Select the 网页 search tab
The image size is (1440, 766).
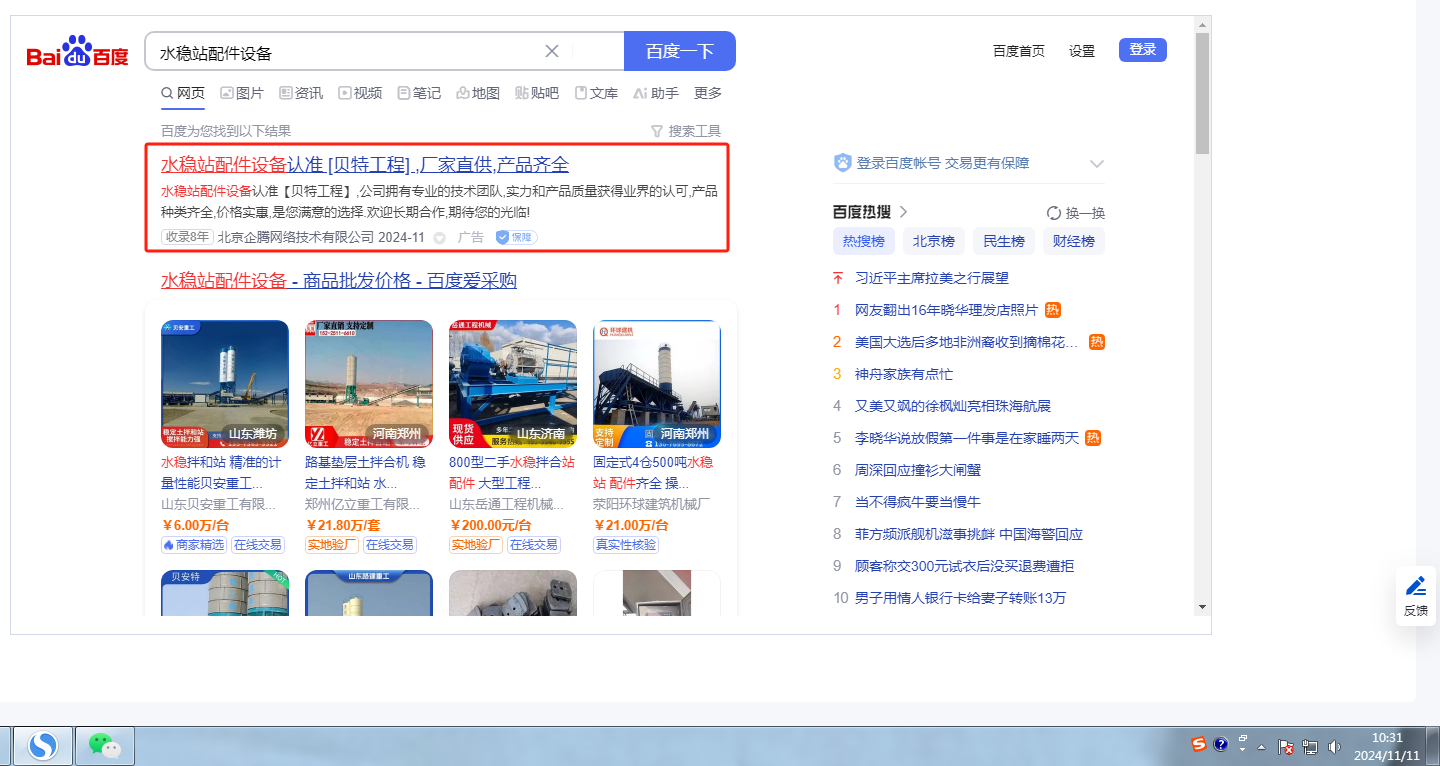tap(183, 93)
